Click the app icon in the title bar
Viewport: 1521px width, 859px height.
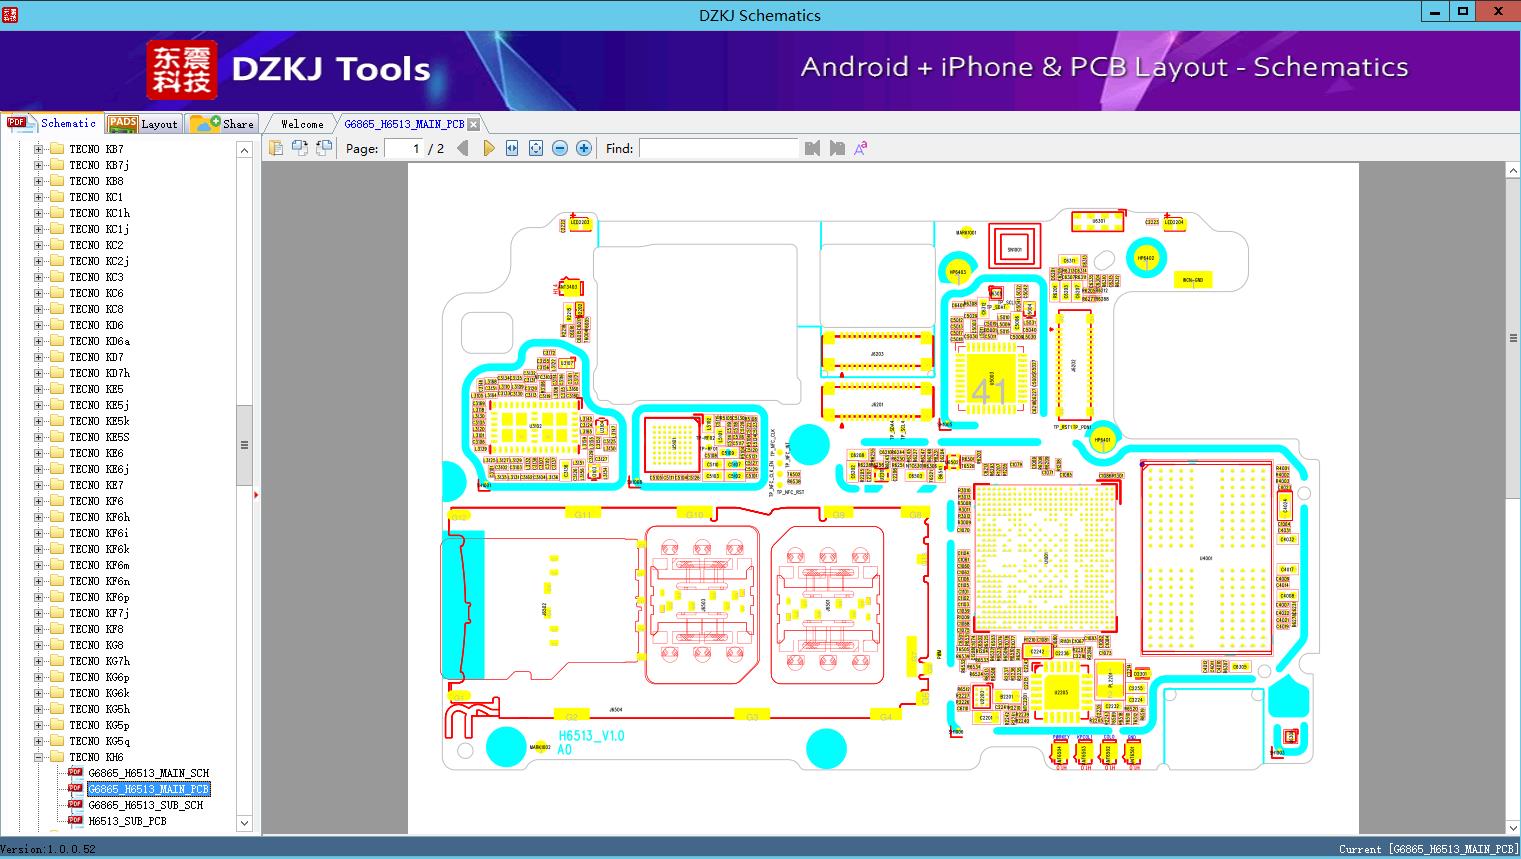pos(10,14)
